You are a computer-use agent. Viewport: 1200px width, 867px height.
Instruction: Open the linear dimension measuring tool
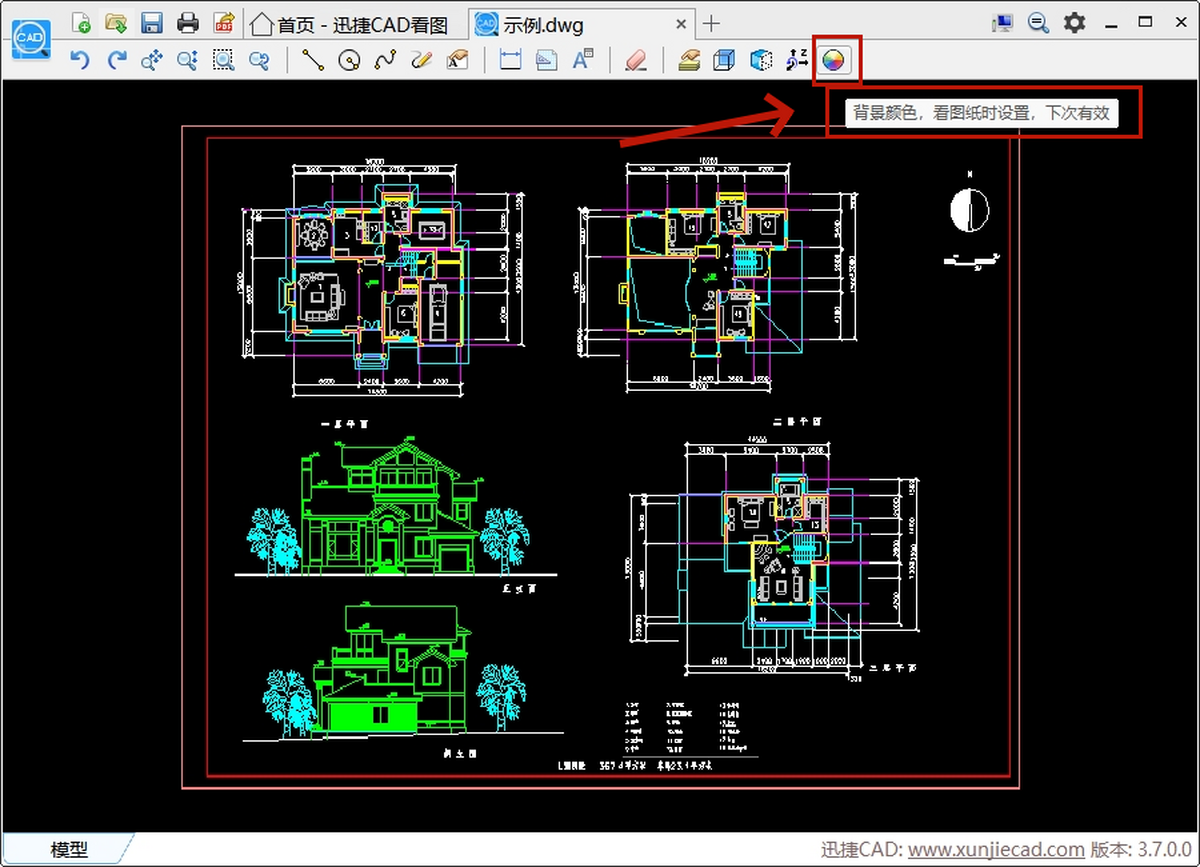(x=511, y=61)
